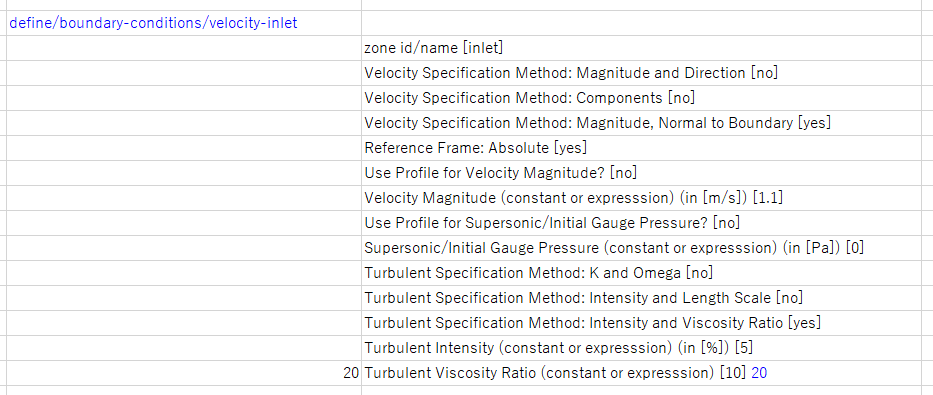This screenshot has width=933, height=395.
Task: Click the zone id/name [inlet] cell
Action: click(647, 48)
